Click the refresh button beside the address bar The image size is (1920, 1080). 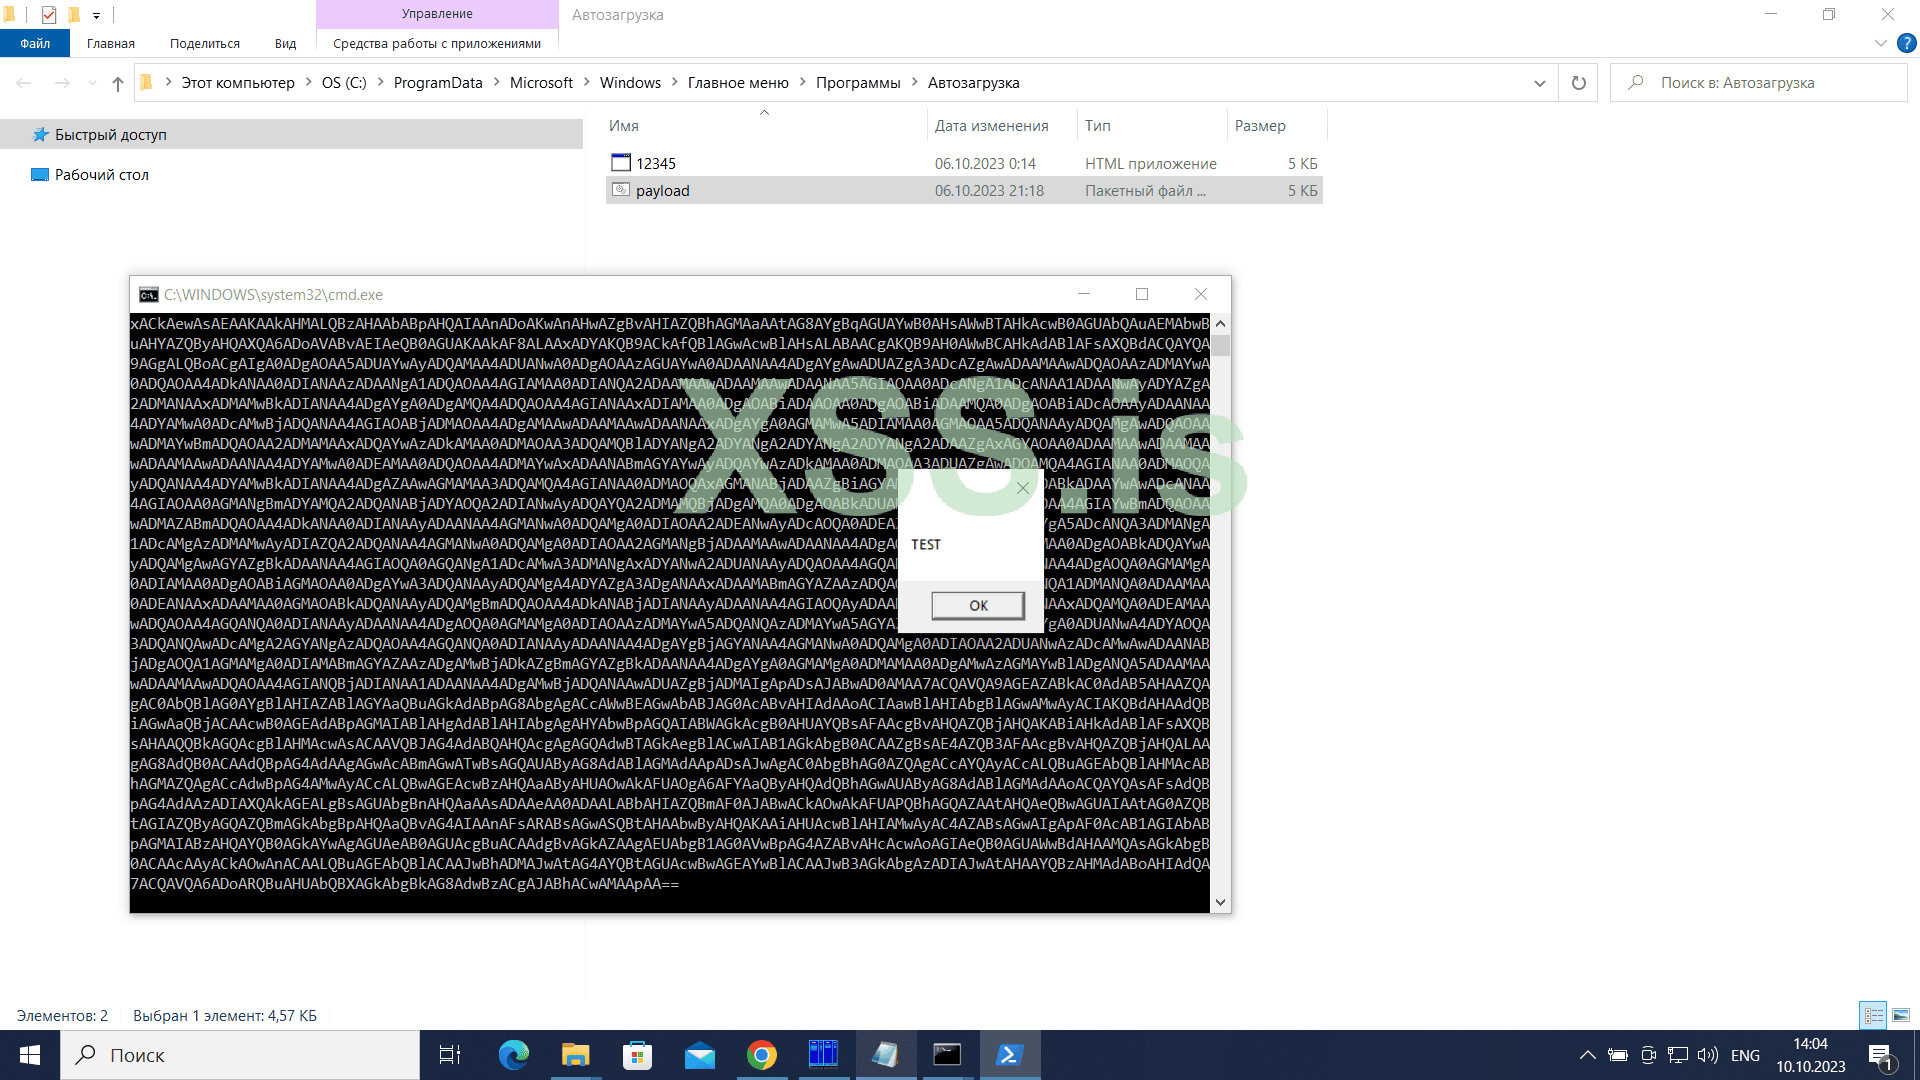1578,82
